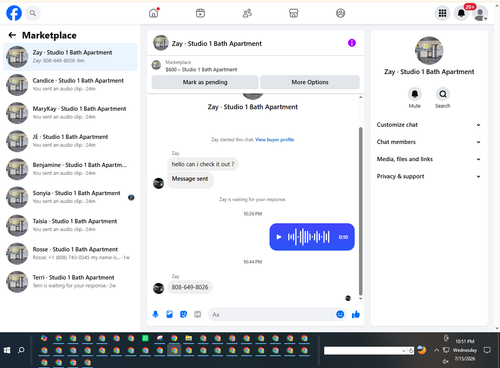Select the JE conversation in list
Viewport: 500px width, 368px height.
click(70, 141)
